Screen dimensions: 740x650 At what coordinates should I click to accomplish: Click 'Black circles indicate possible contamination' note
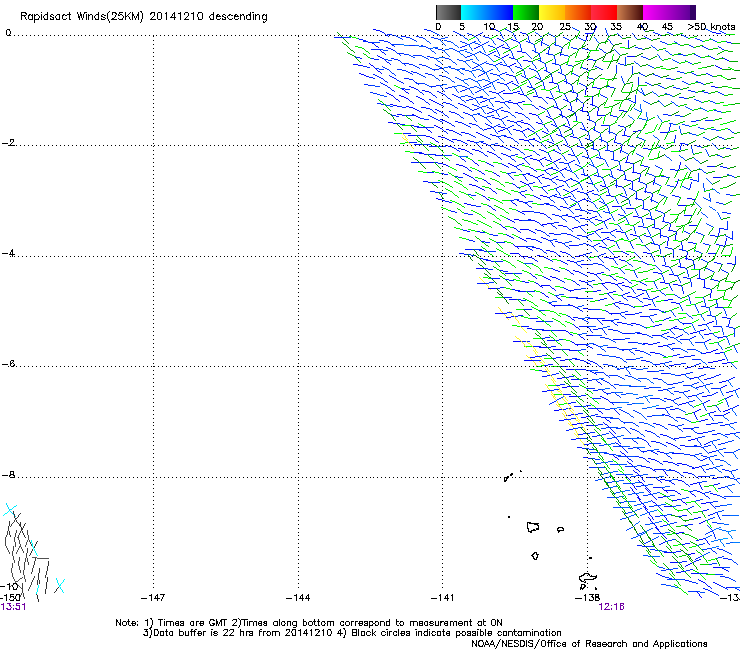(x=456, y=633)
